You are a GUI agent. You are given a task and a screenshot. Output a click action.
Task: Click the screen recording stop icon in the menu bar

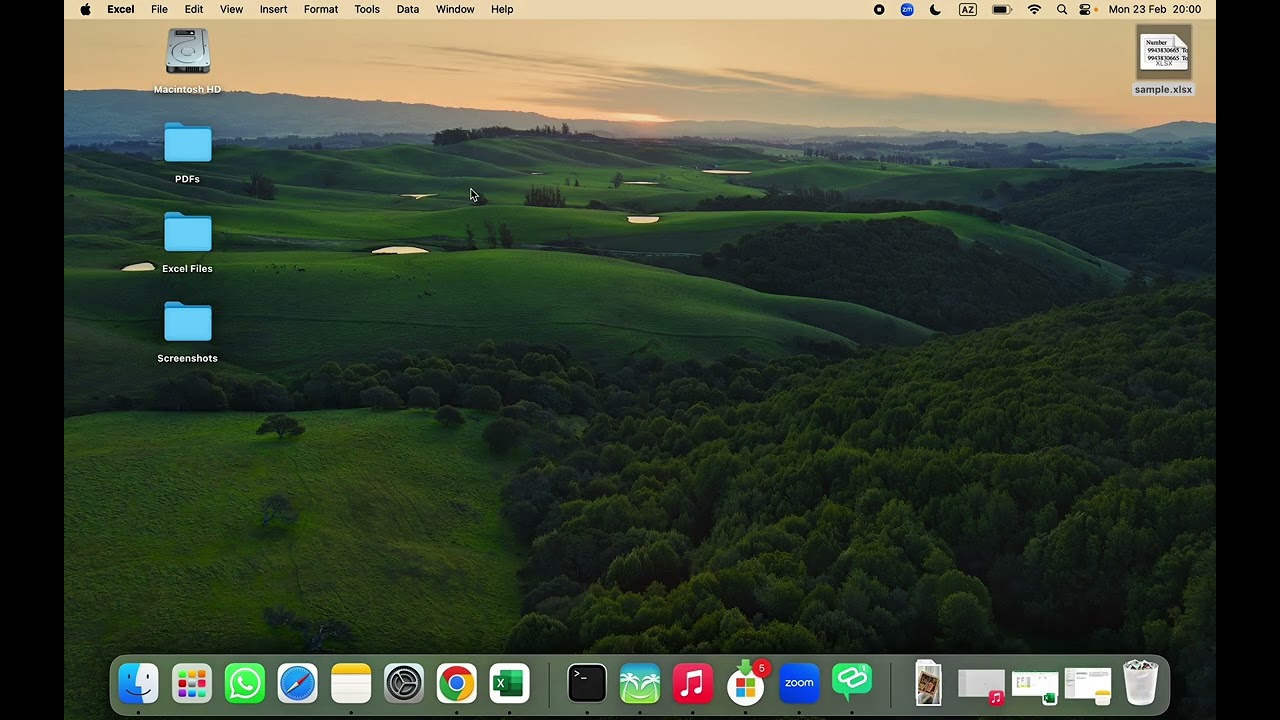tap(879, 10)
